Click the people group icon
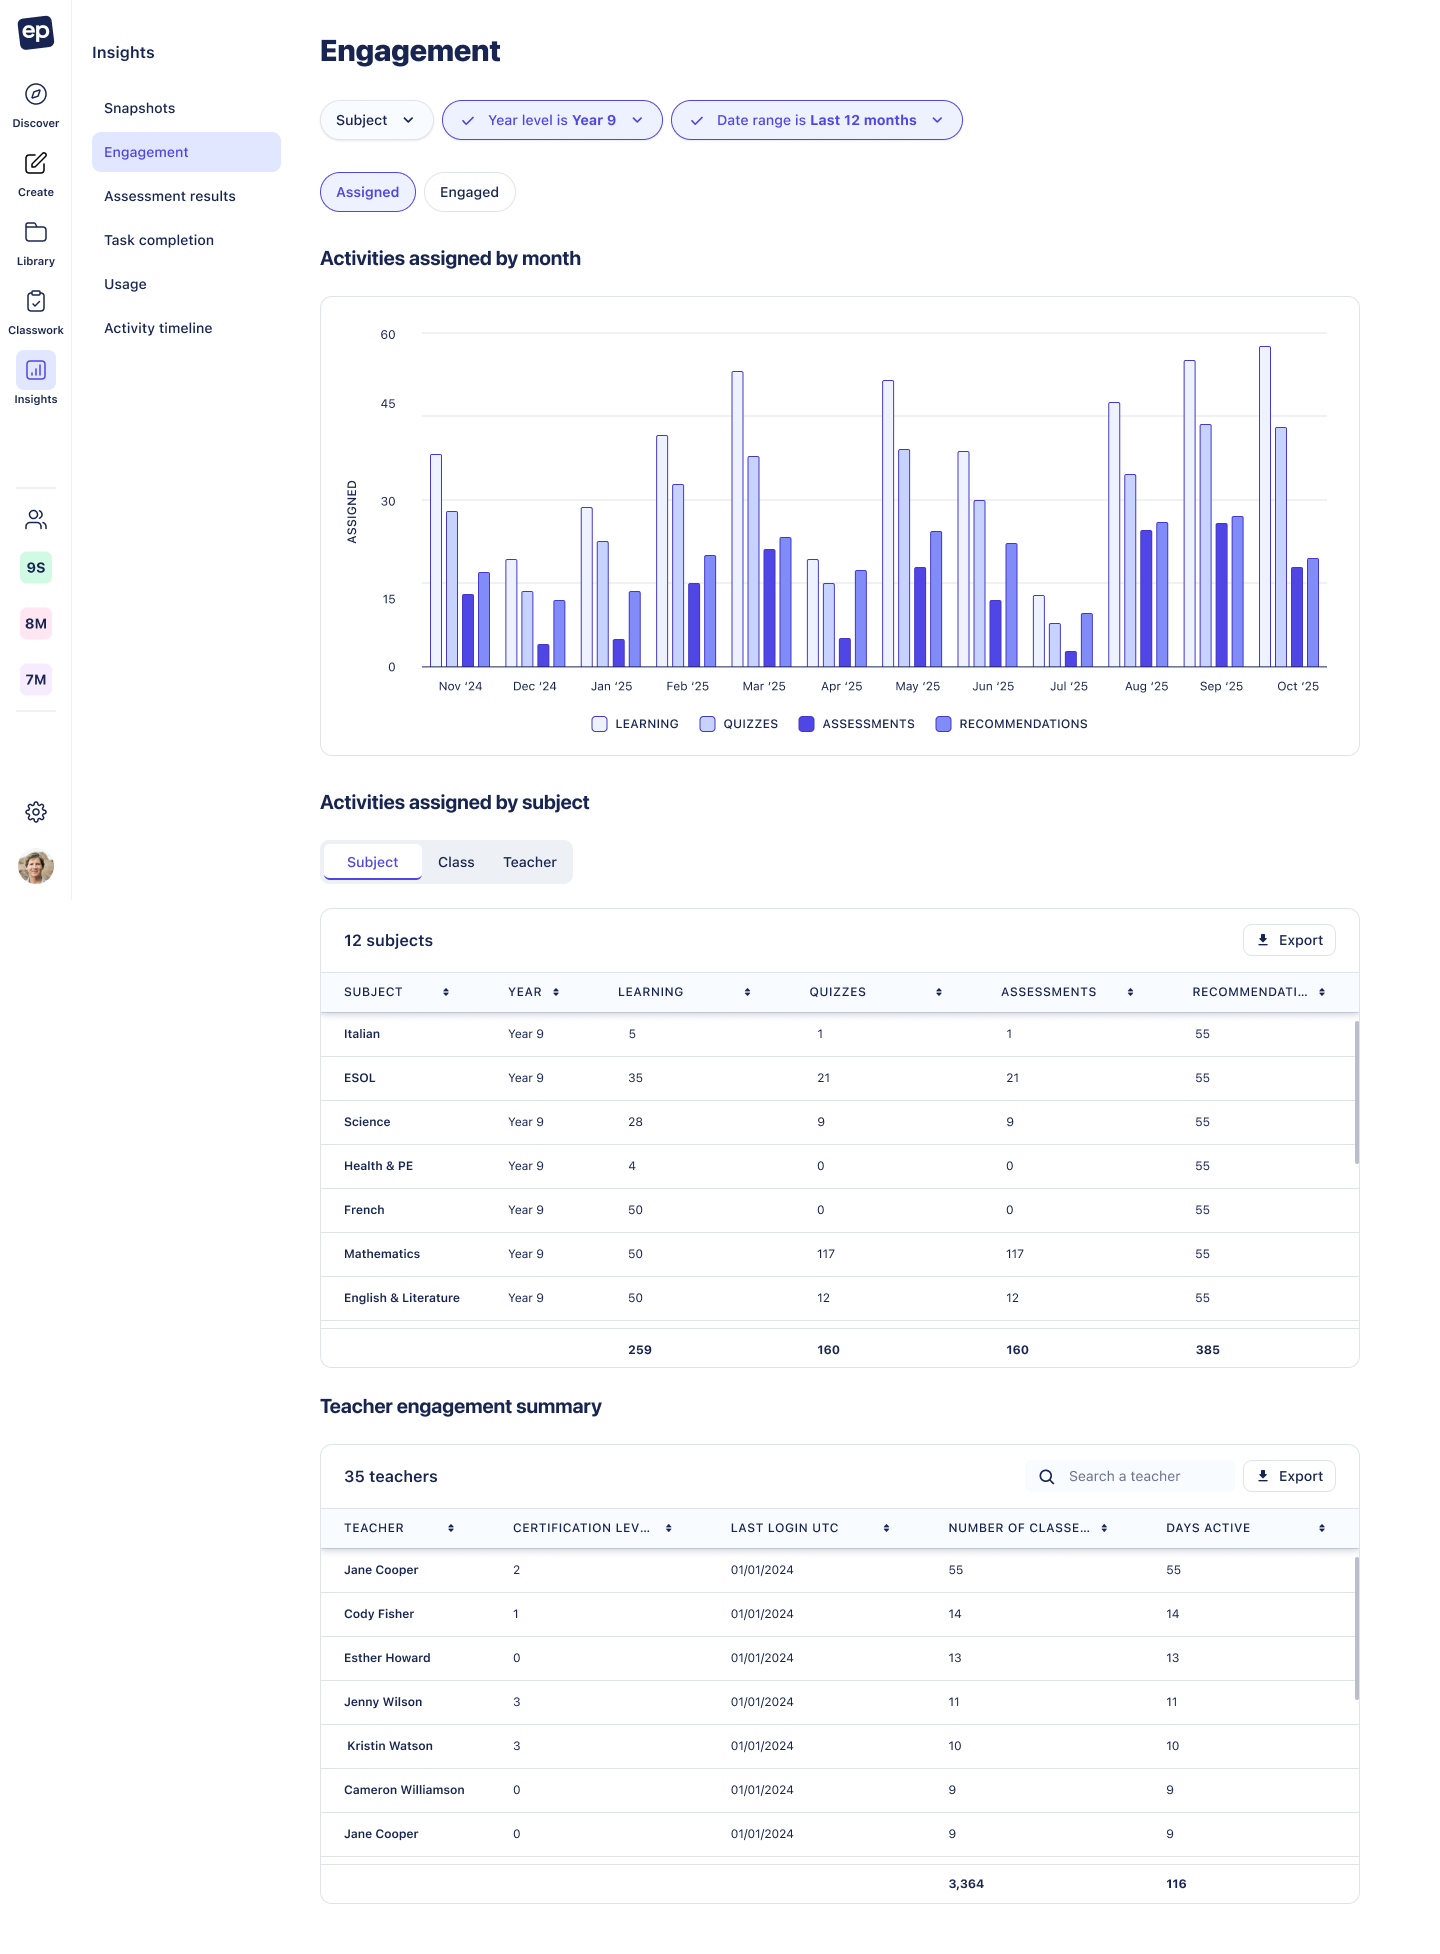The width and height of the screenshot is (1440, 1954). (36, 519)
